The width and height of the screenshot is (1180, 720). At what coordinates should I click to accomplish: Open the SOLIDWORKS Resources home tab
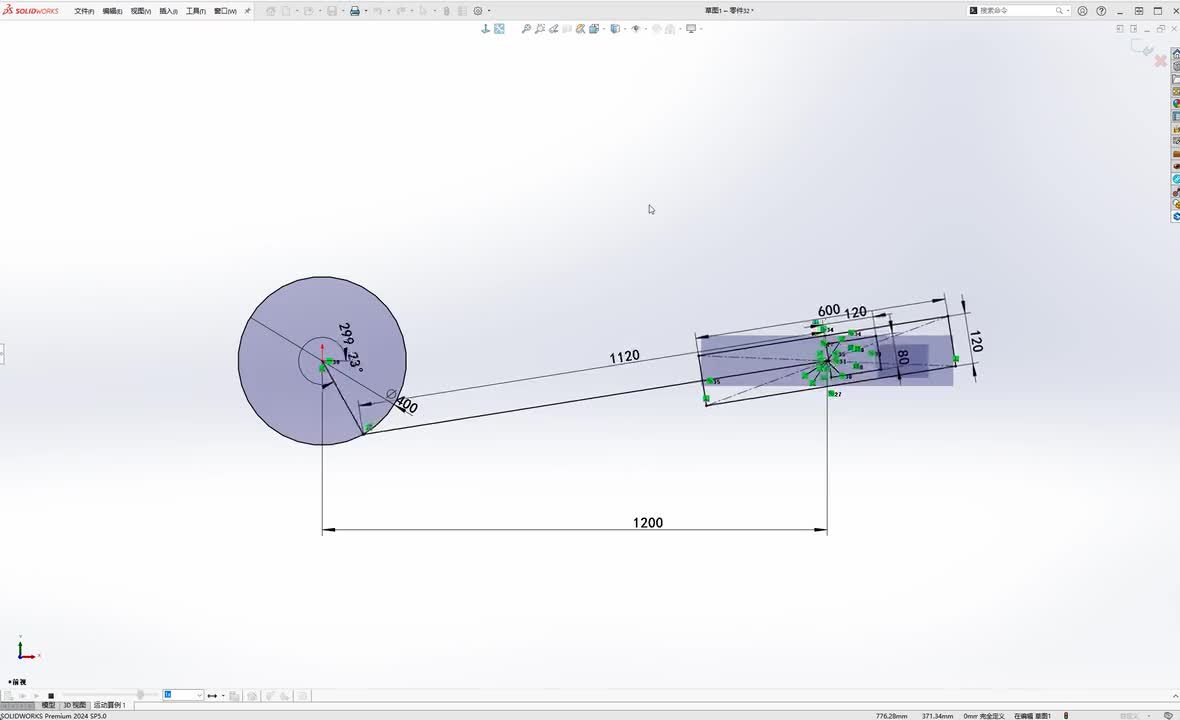(1175, 54)
